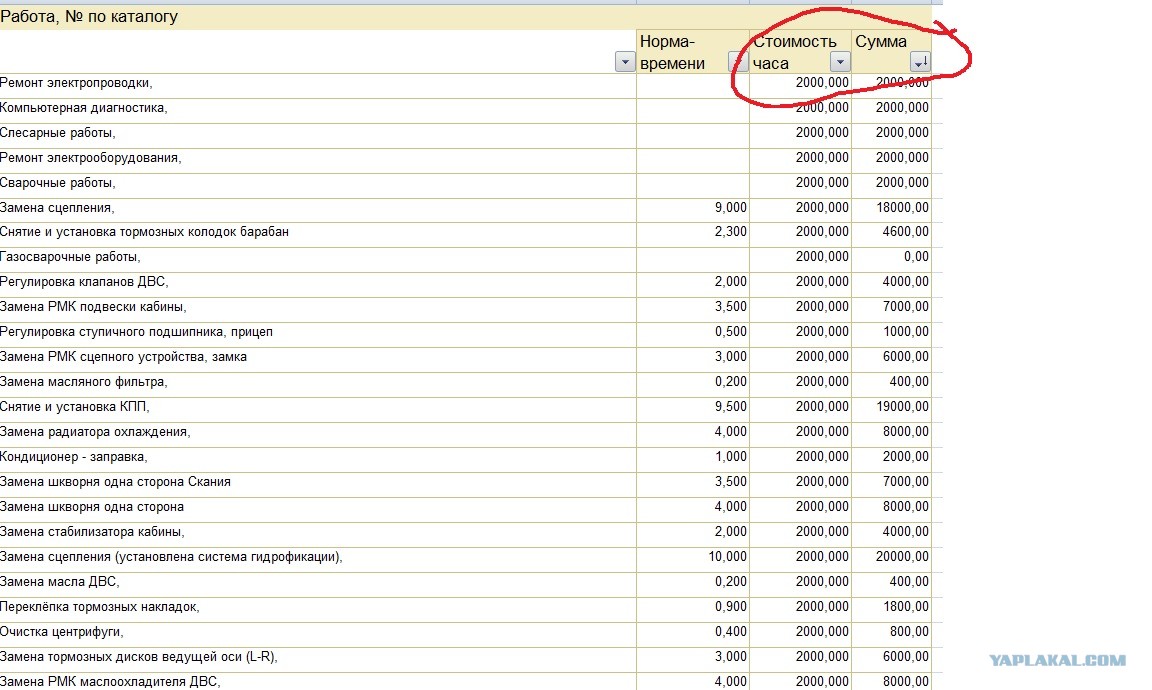Select 'Замена тормозных дисков ведущей оси (L-R),'
1152x690 pixels.
pos(139,657)
